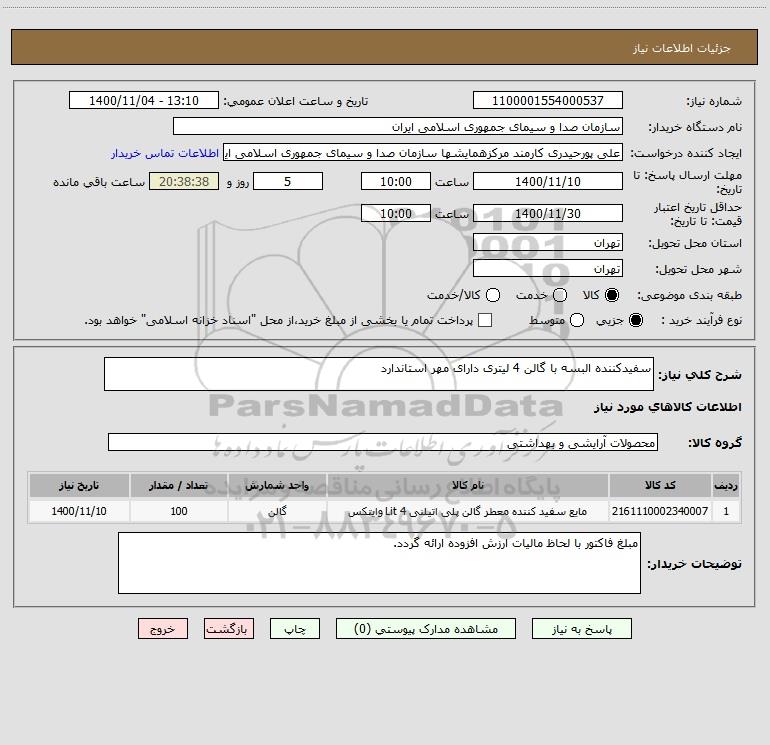Open اطلاعات تماس خریدار link
The image size is (770, 745).
[x=165, y=153]
